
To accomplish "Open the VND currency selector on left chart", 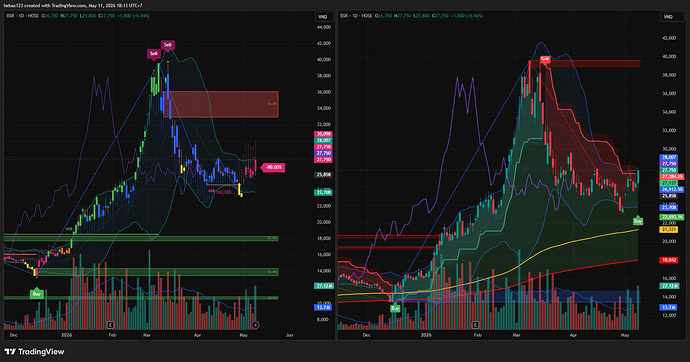I will [323, 17].
